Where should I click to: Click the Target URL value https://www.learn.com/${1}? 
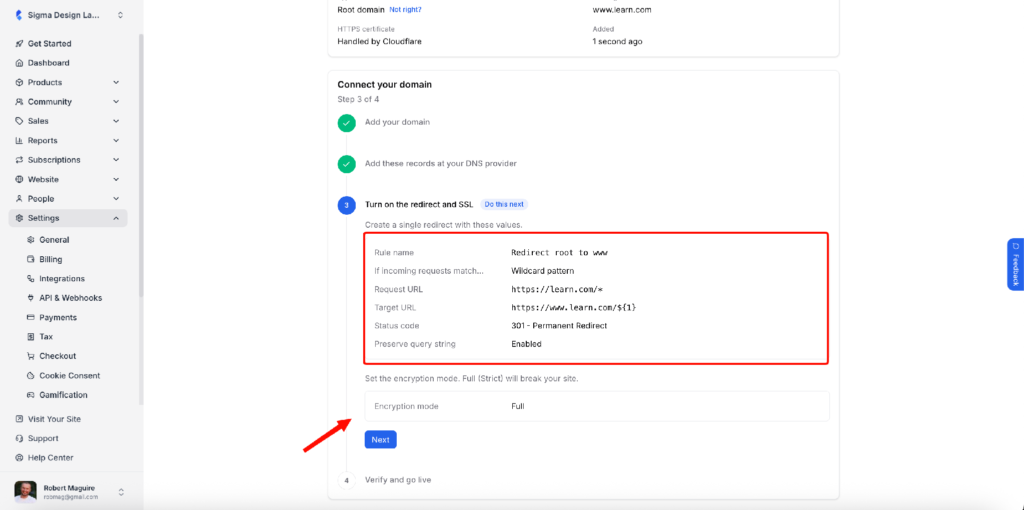573,307
